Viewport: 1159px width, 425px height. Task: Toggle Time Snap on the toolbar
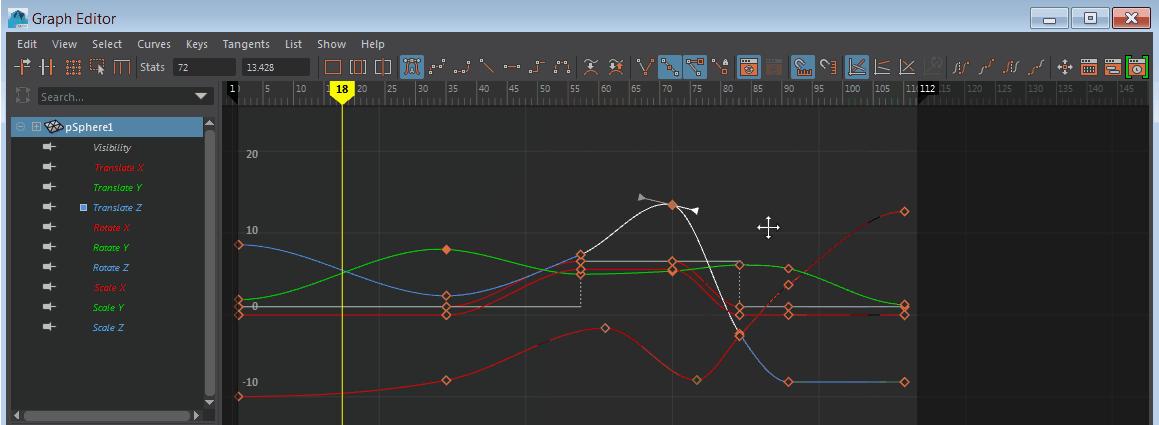pos(803,68)
